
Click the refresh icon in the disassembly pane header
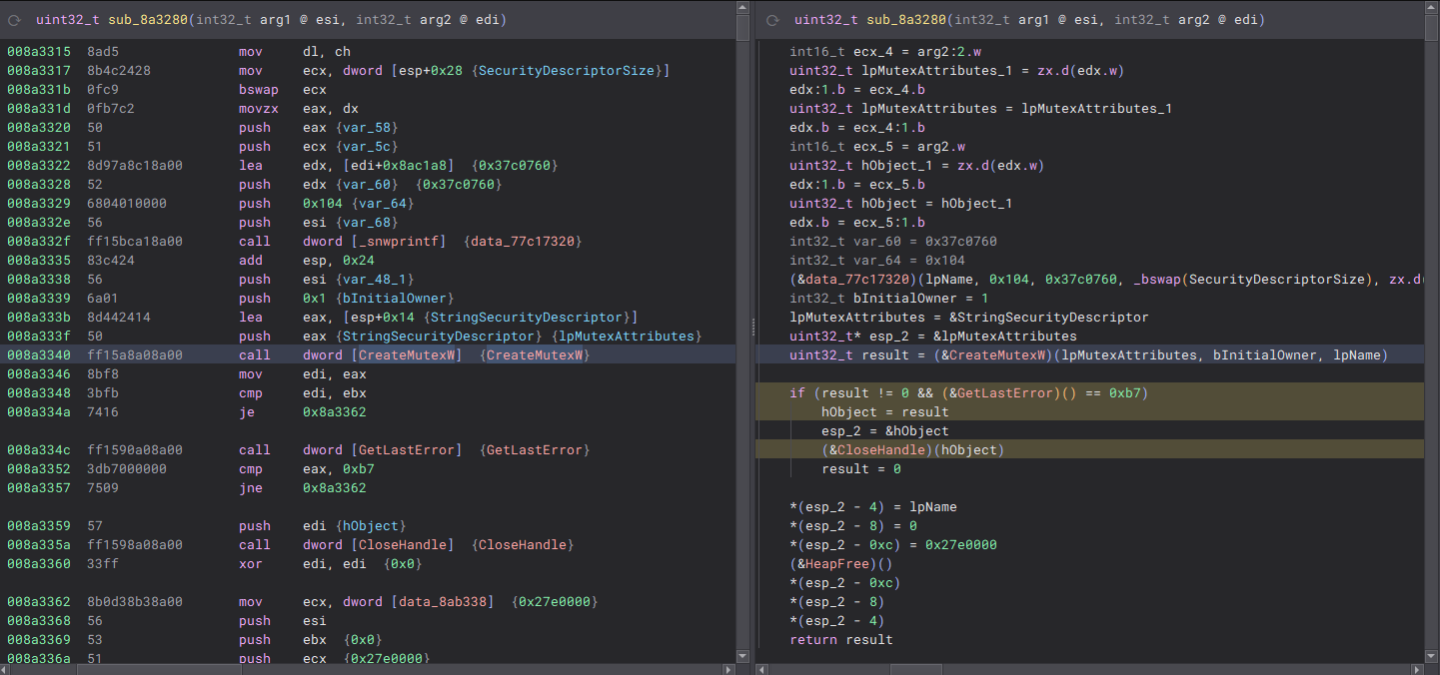tap(16, 20)
